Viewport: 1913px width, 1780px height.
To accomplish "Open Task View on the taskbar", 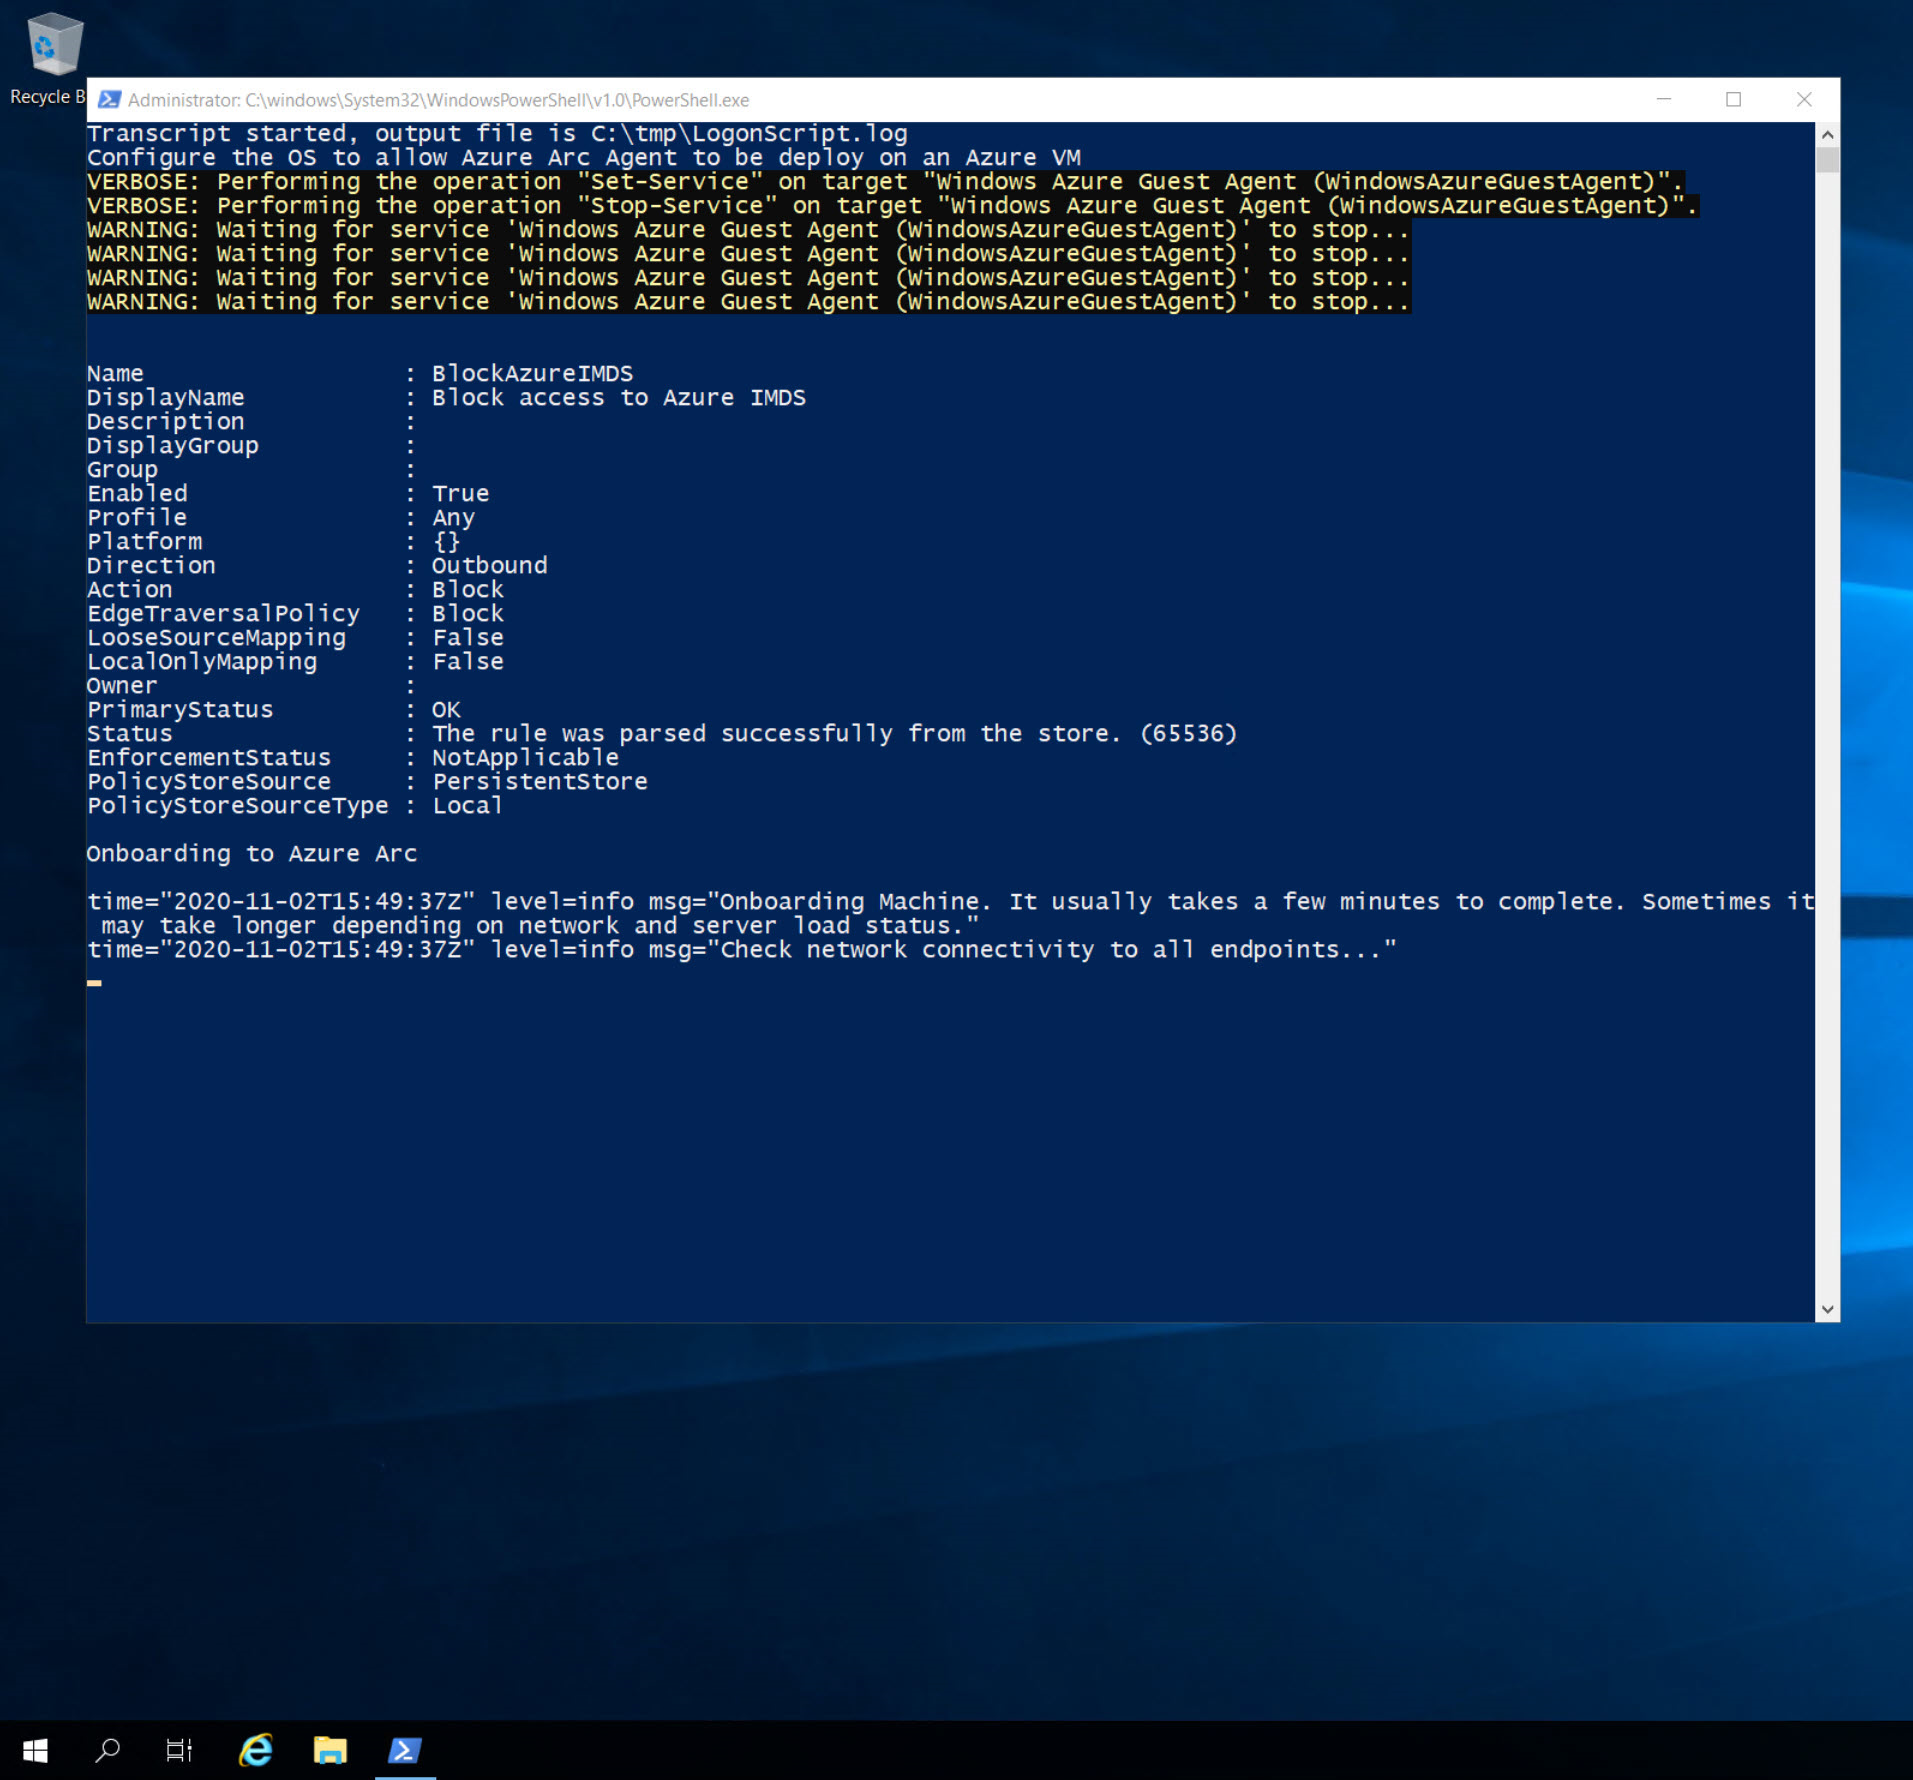I will (179, 1750).
